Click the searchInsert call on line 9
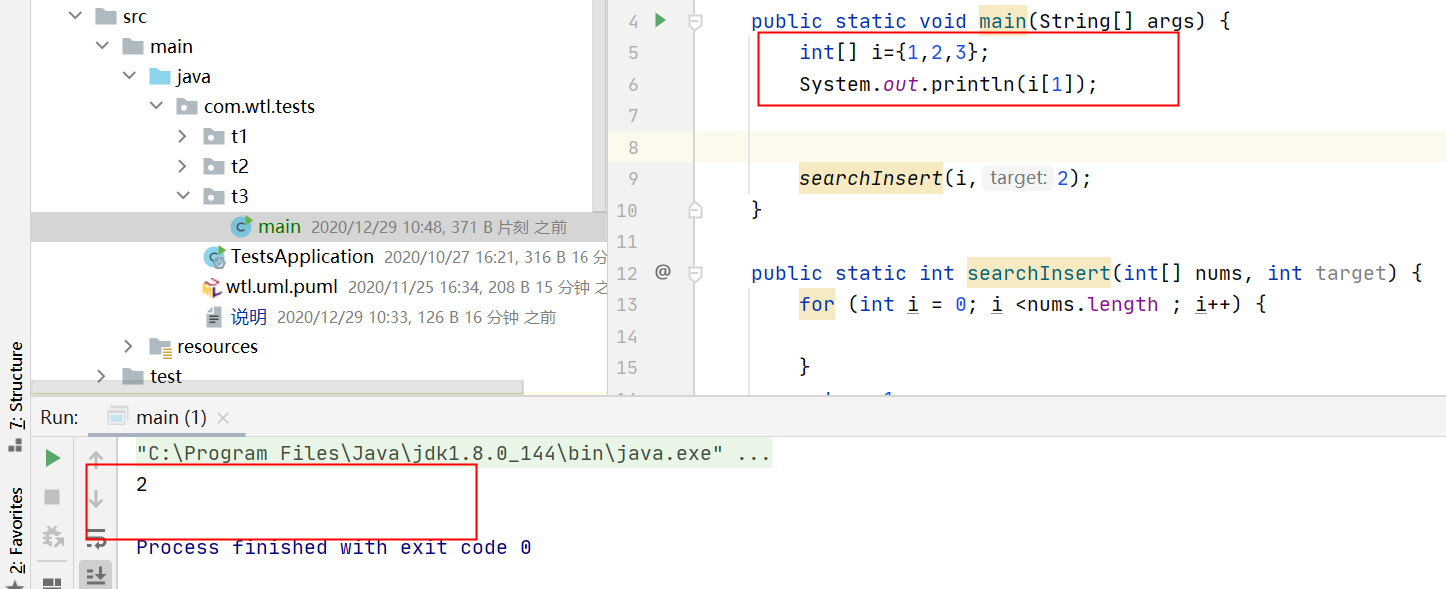The height and width of the screenshot is (589, 1446). (870, 178)
